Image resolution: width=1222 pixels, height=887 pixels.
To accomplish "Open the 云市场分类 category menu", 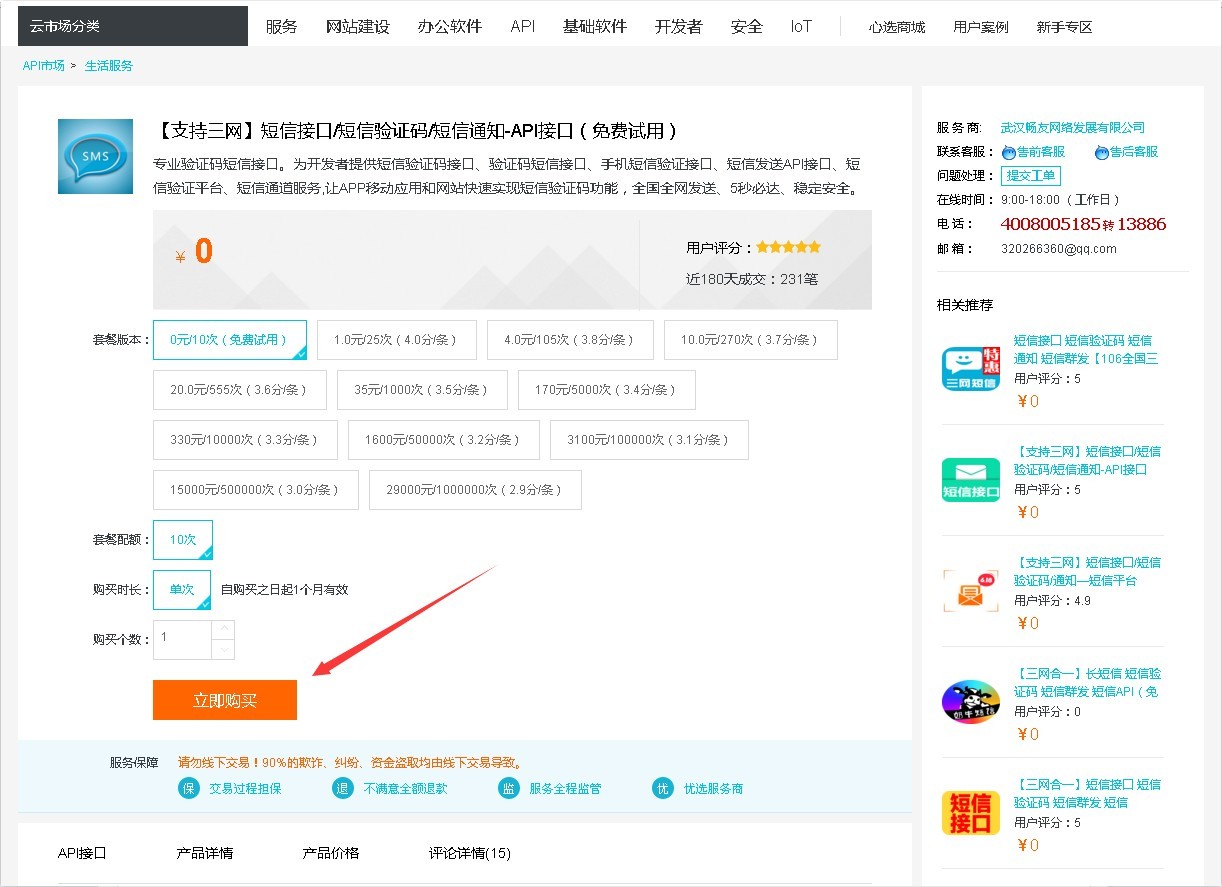I will click(133, 26).
